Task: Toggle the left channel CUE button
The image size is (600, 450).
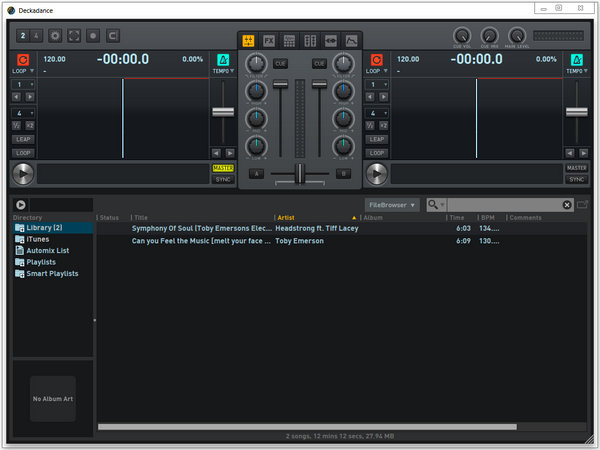Action: tap(280, 63)
